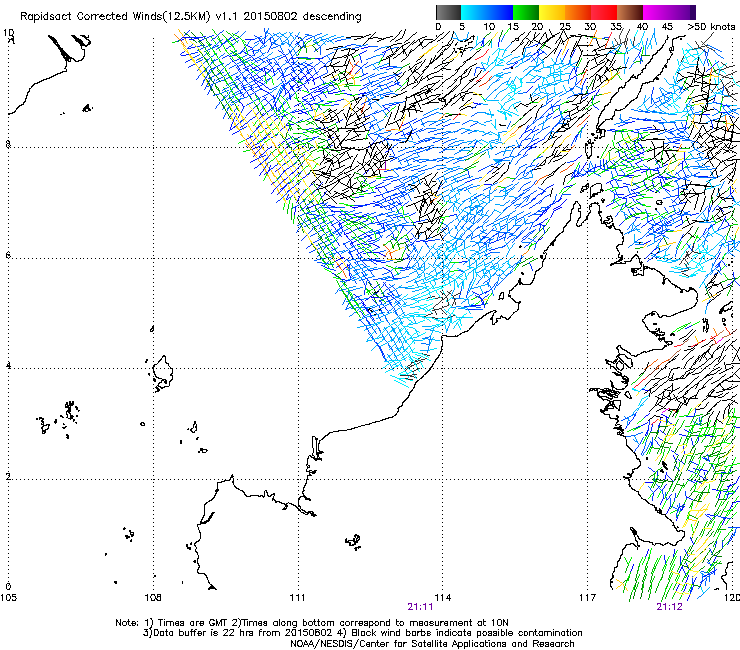Click latitude label '4' on left axis
Image resolution: width=740 pixels, height=650 pixels.
(8, 366)
